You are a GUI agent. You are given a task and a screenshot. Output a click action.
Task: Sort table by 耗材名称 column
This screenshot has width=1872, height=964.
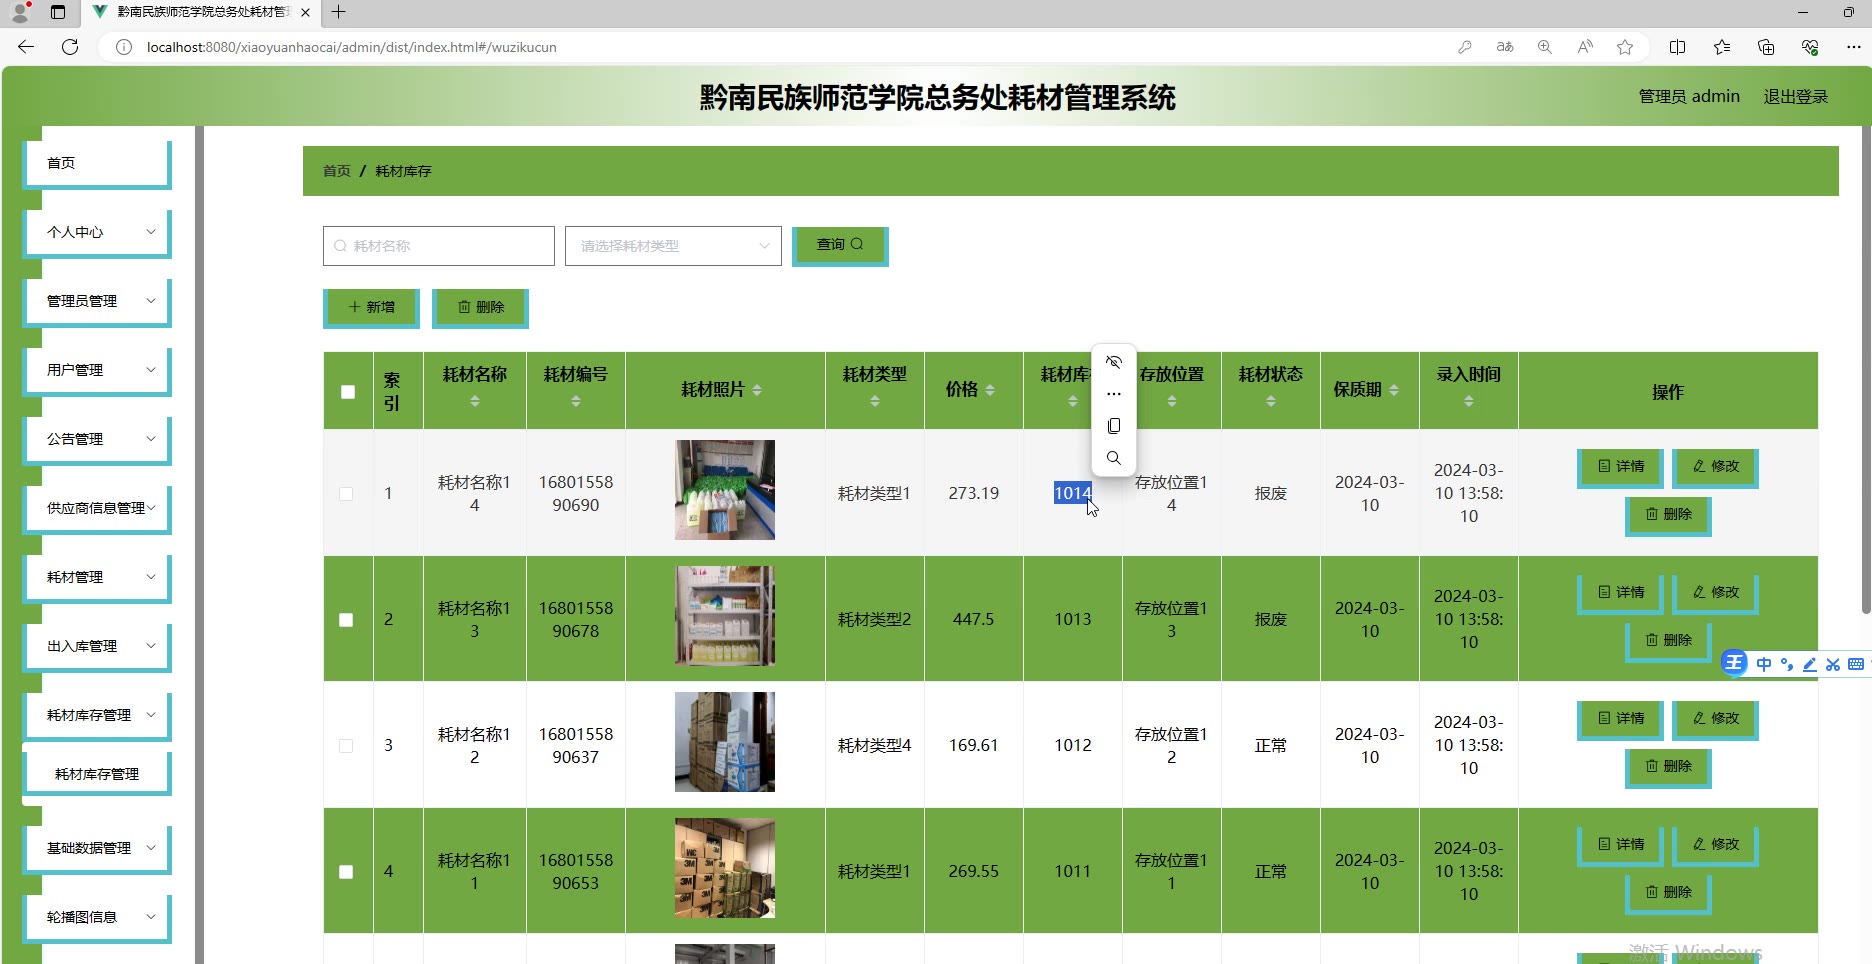click(475, 401)
